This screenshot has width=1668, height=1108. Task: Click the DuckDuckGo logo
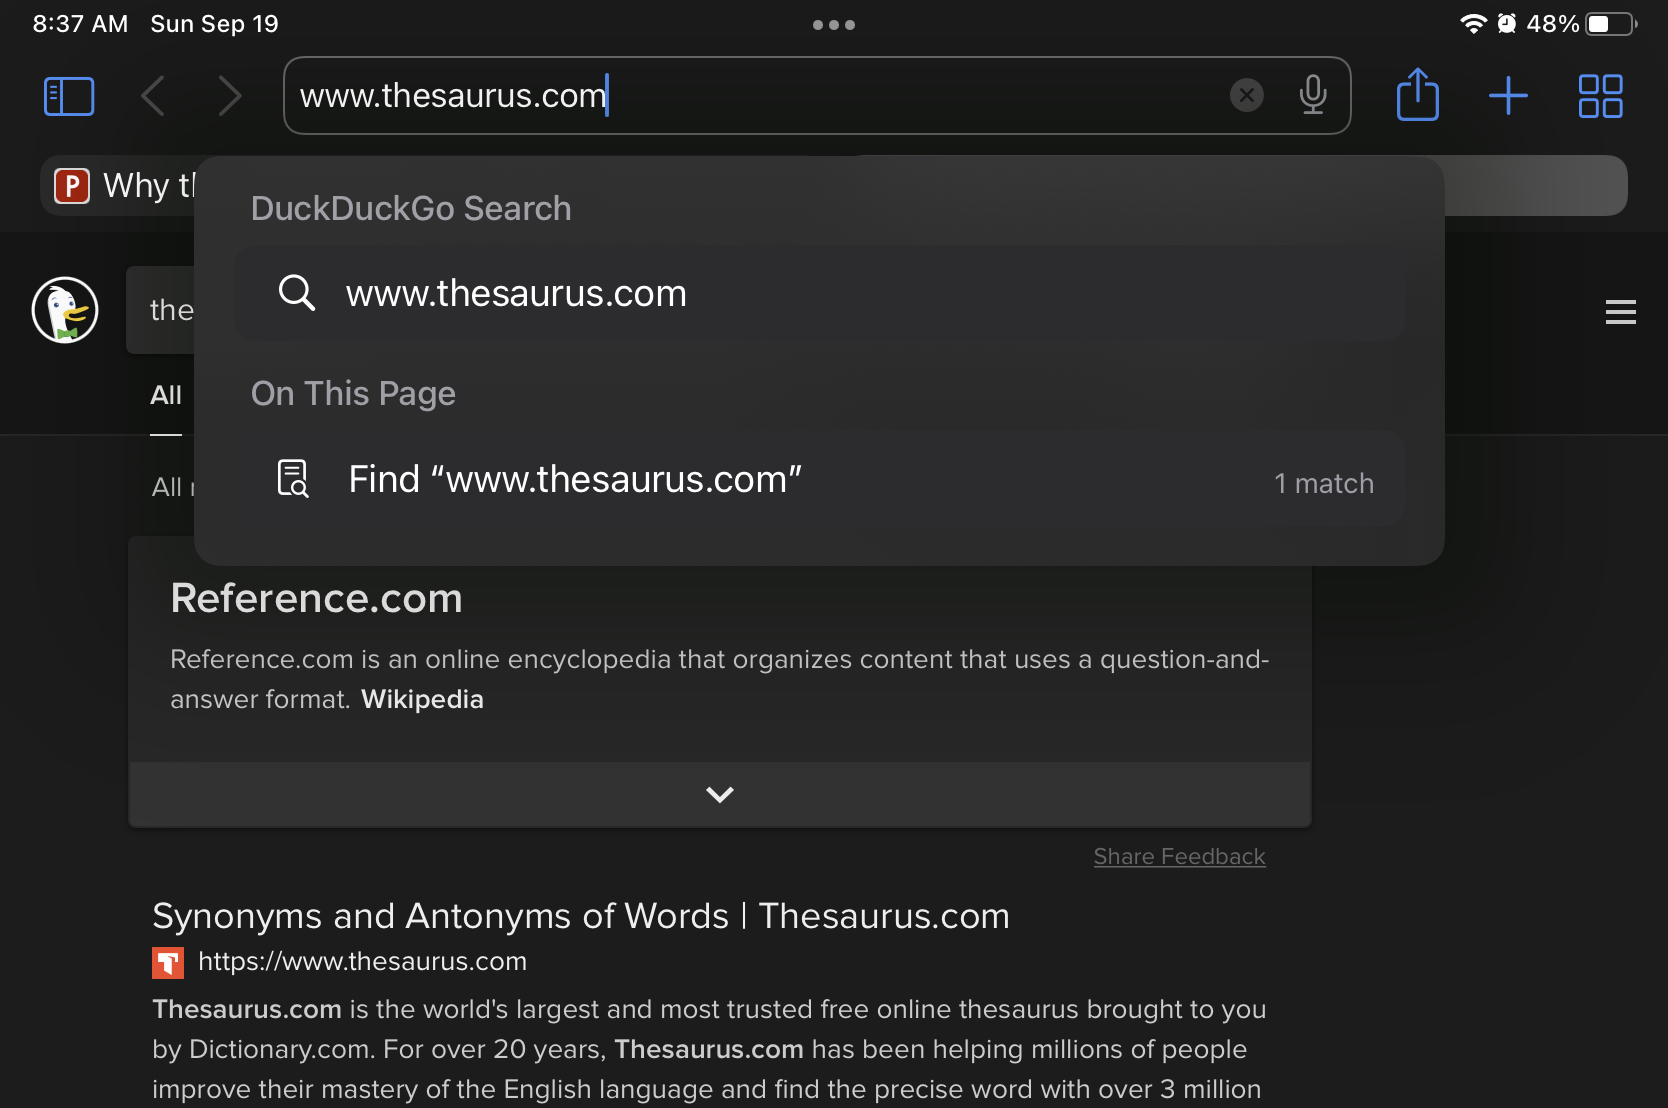pos(65,310)
